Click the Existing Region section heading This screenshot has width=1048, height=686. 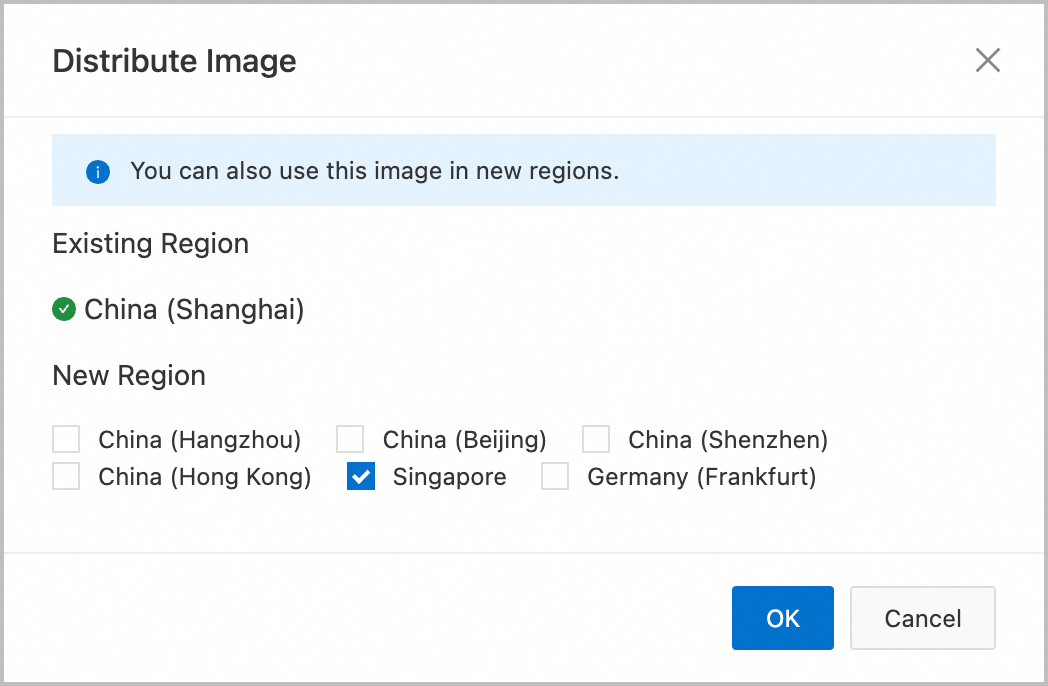coord(150,243)
